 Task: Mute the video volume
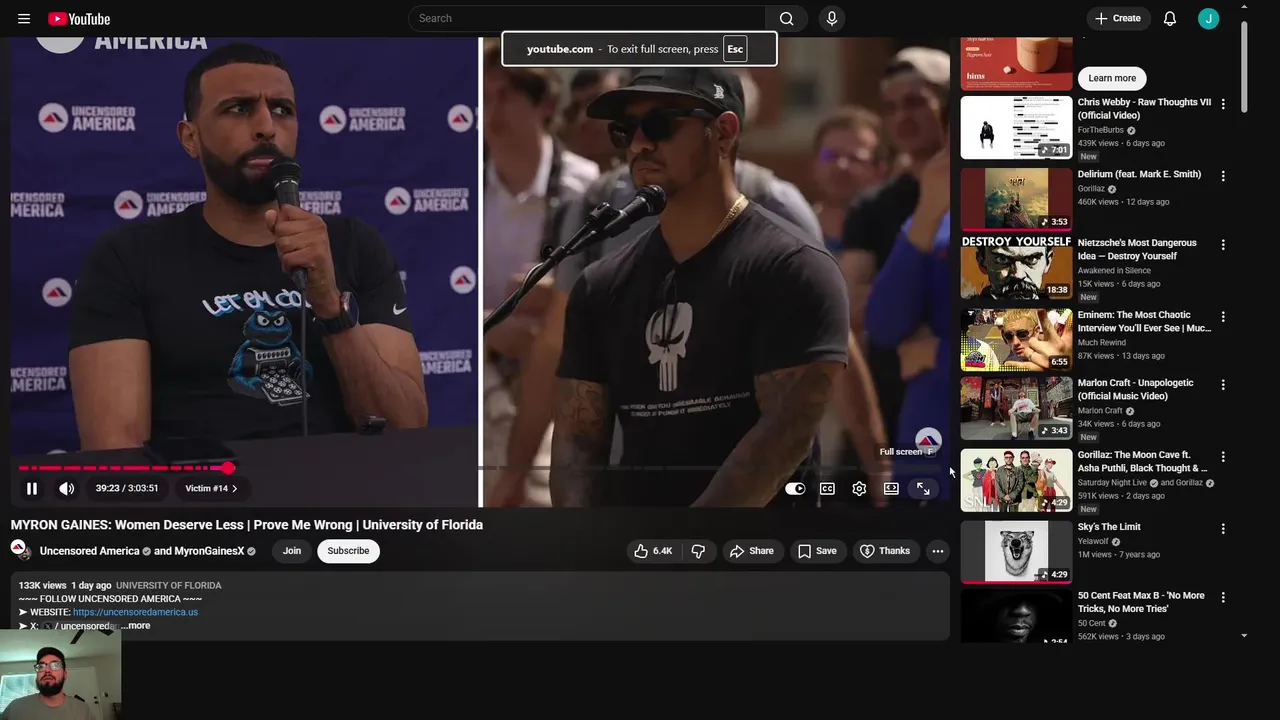[67, 488]
